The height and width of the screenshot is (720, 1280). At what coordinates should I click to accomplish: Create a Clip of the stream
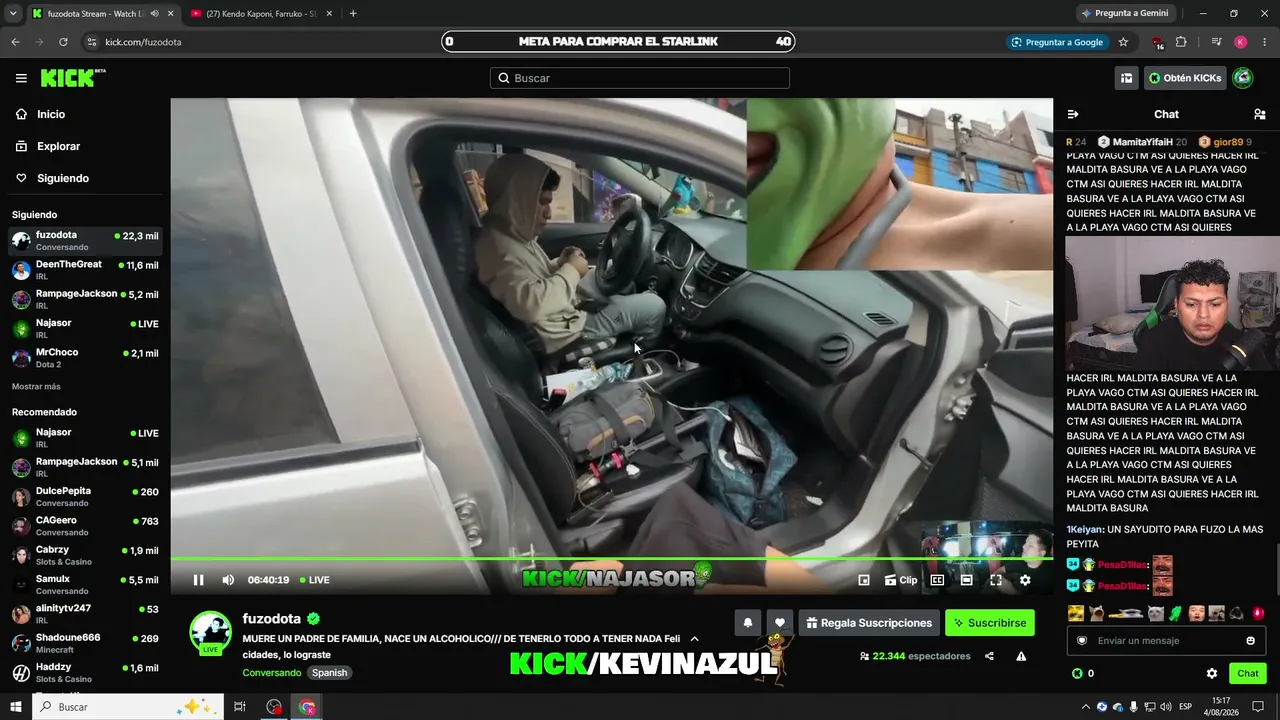point(901,580)
